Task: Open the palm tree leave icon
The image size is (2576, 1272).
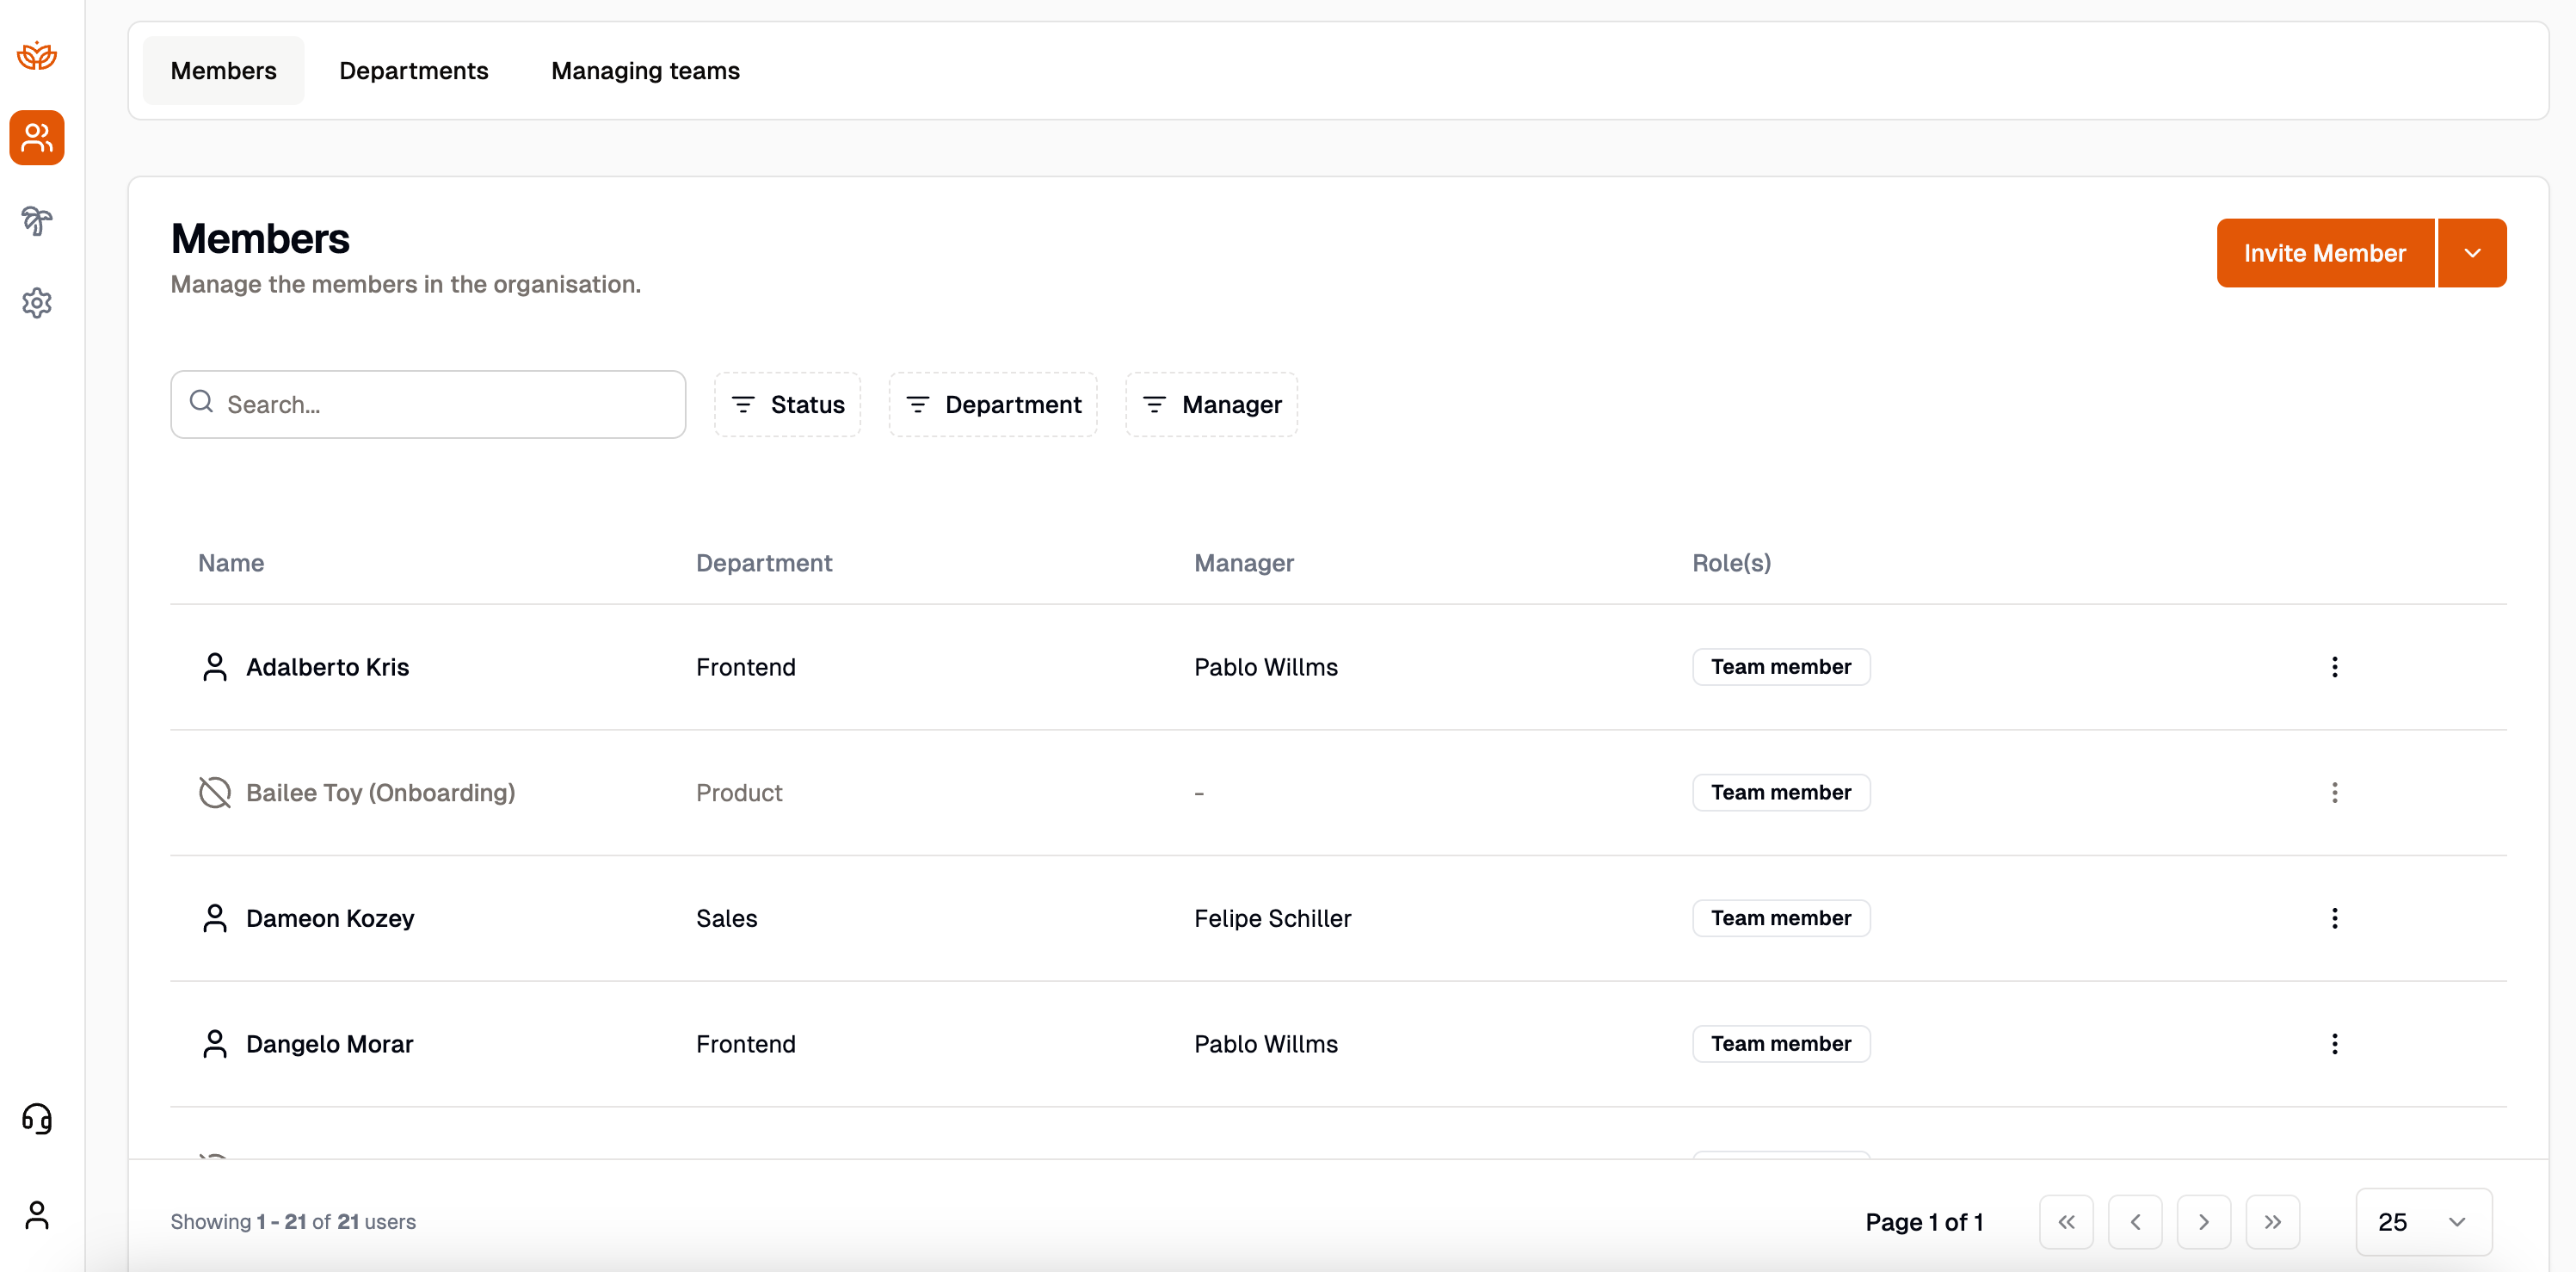Action: click(37, 220)
